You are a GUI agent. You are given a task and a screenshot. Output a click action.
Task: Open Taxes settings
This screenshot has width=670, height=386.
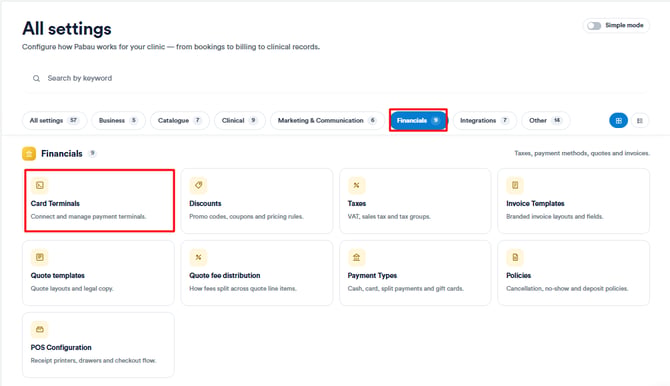[415, 201]
